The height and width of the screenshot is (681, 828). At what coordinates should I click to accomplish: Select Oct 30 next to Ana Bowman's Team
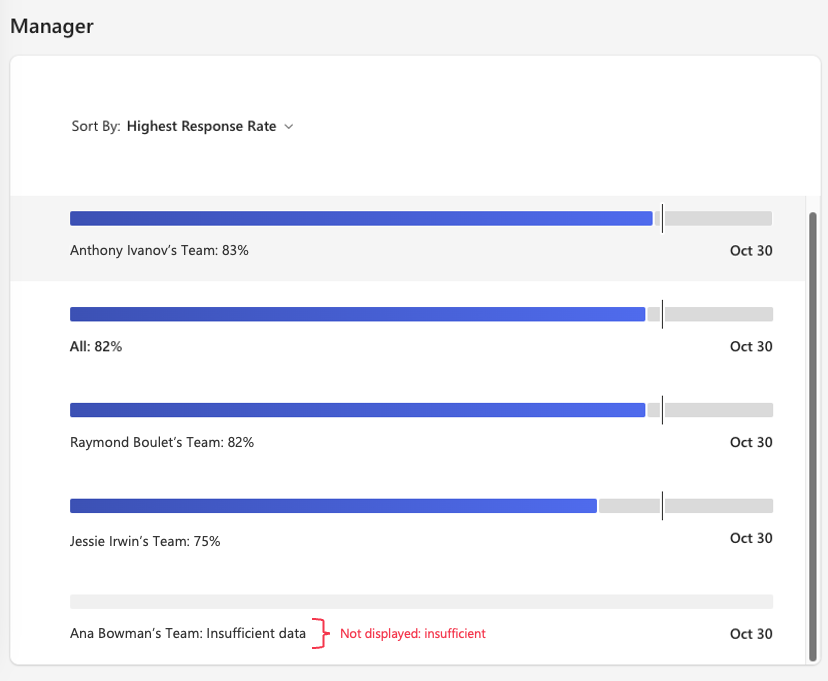coord(751,634)
